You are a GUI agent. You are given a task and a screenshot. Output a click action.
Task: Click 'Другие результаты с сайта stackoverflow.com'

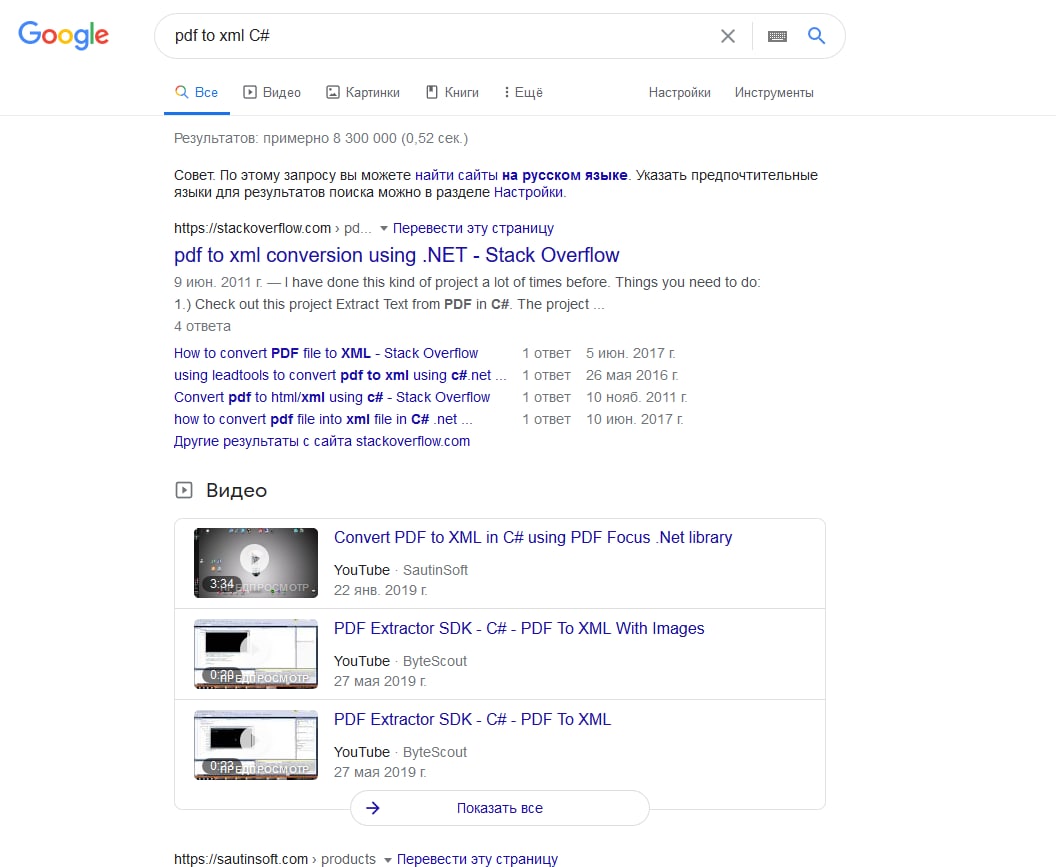click(x=322, y=441)
